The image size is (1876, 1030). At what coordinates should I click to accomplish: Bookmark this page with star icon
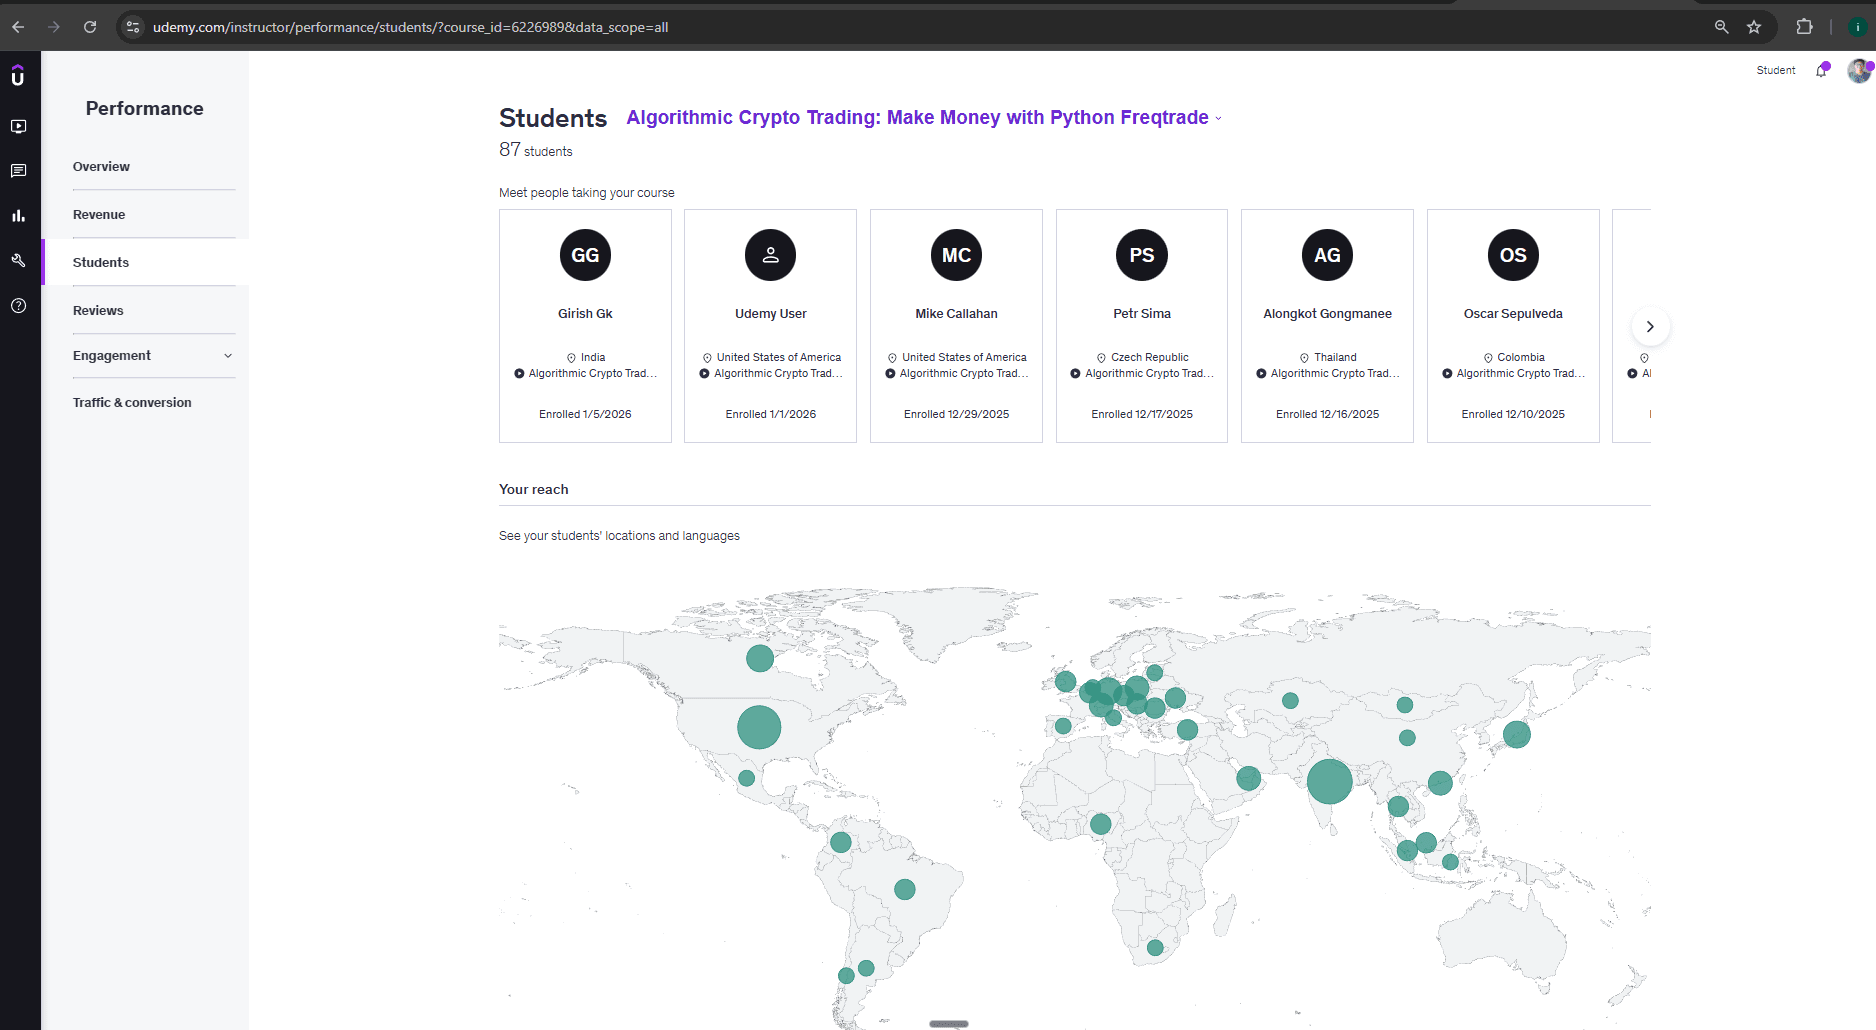[1754, 27]
